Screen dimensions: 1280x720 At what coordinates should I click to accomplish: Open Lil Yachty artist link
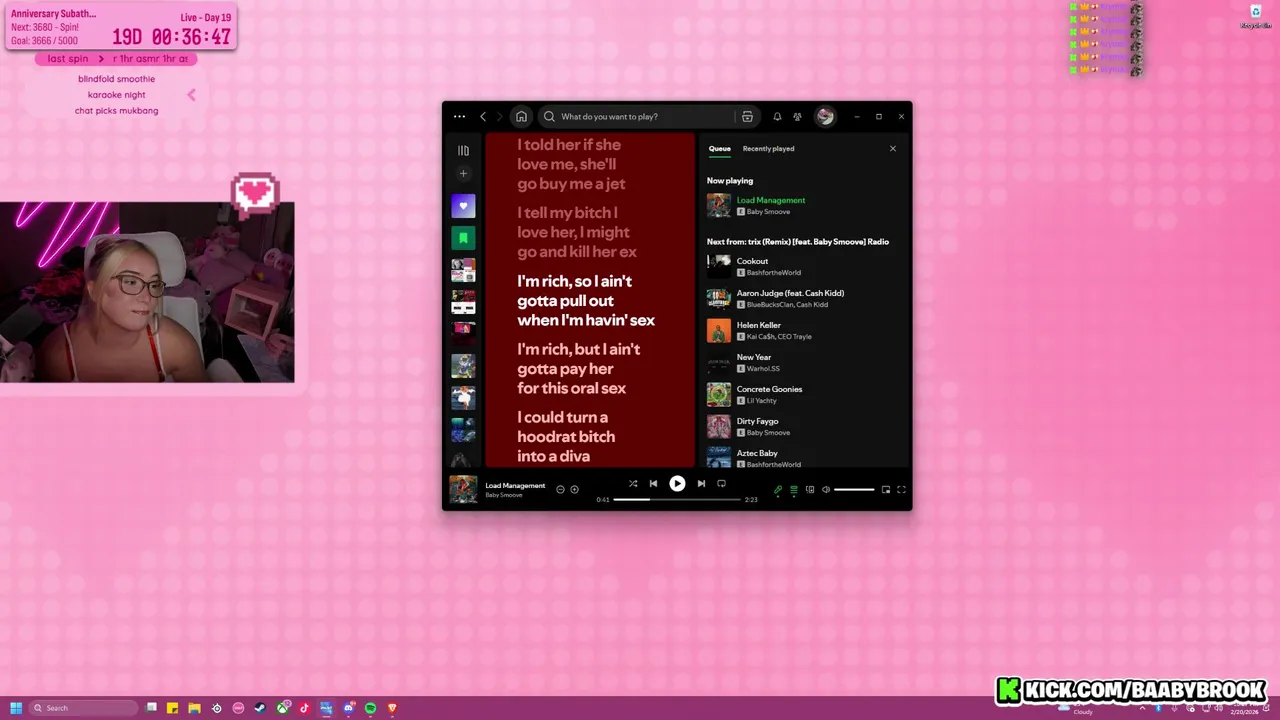click(762, 400)
